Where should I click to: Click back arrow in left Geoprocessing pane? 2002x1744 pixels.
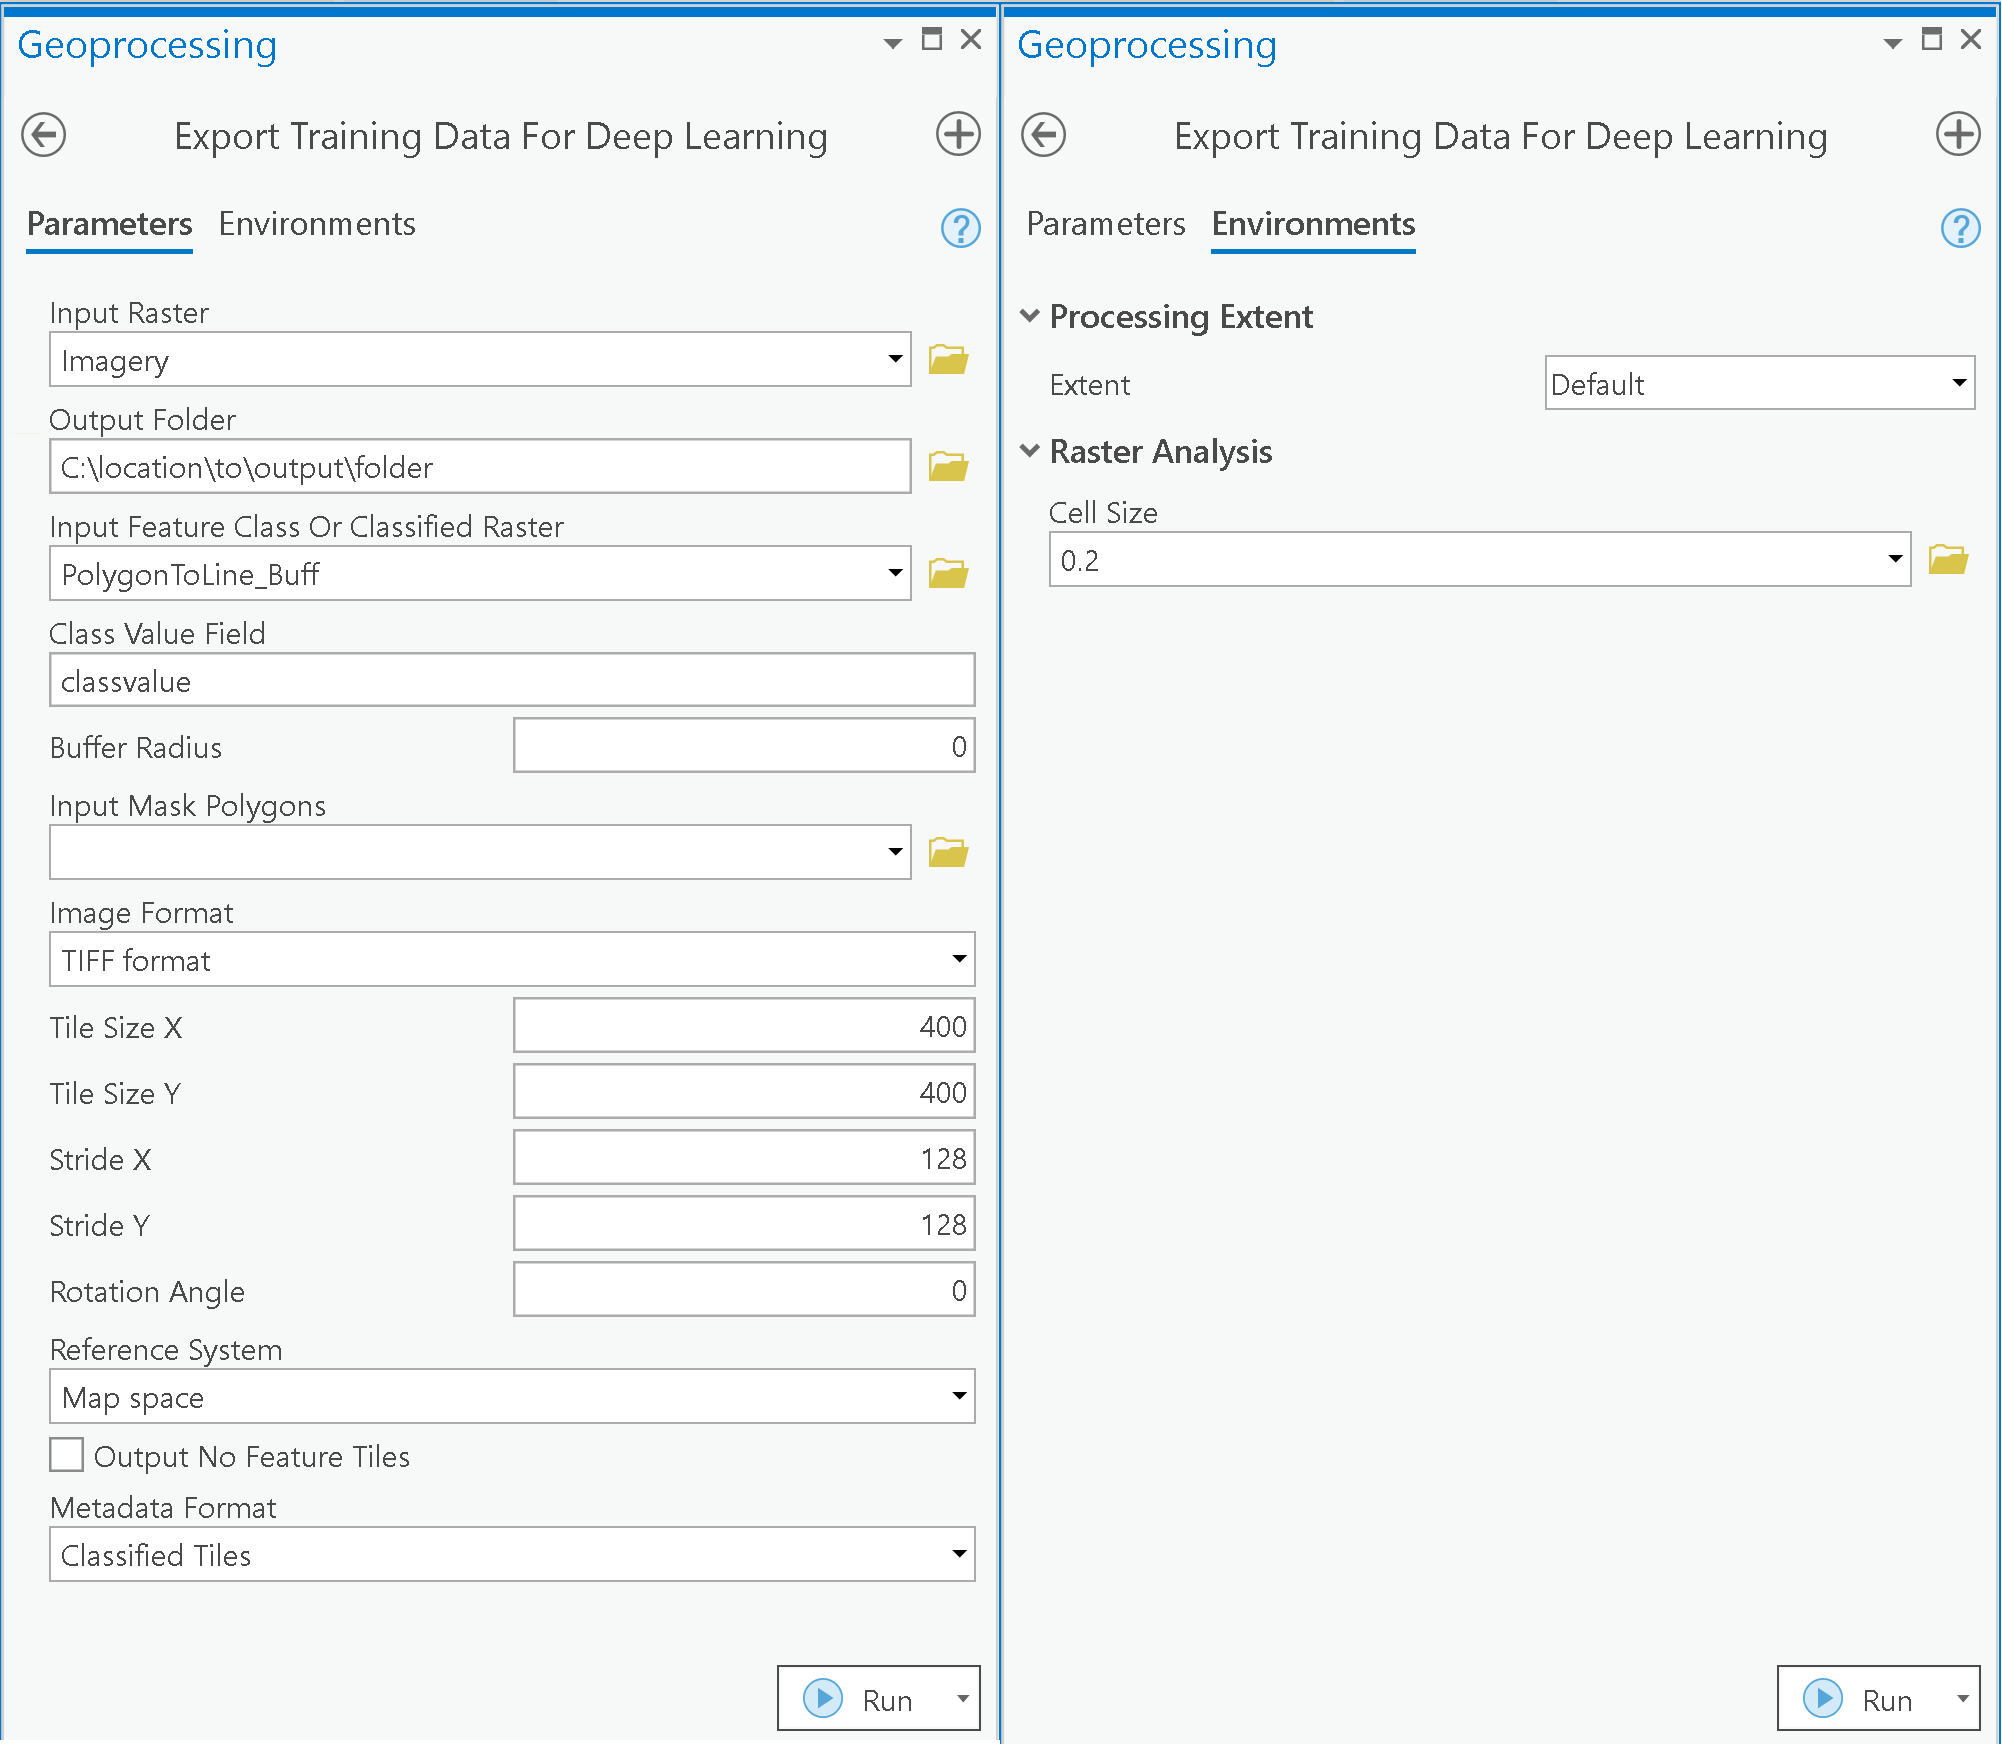point(44,135)
